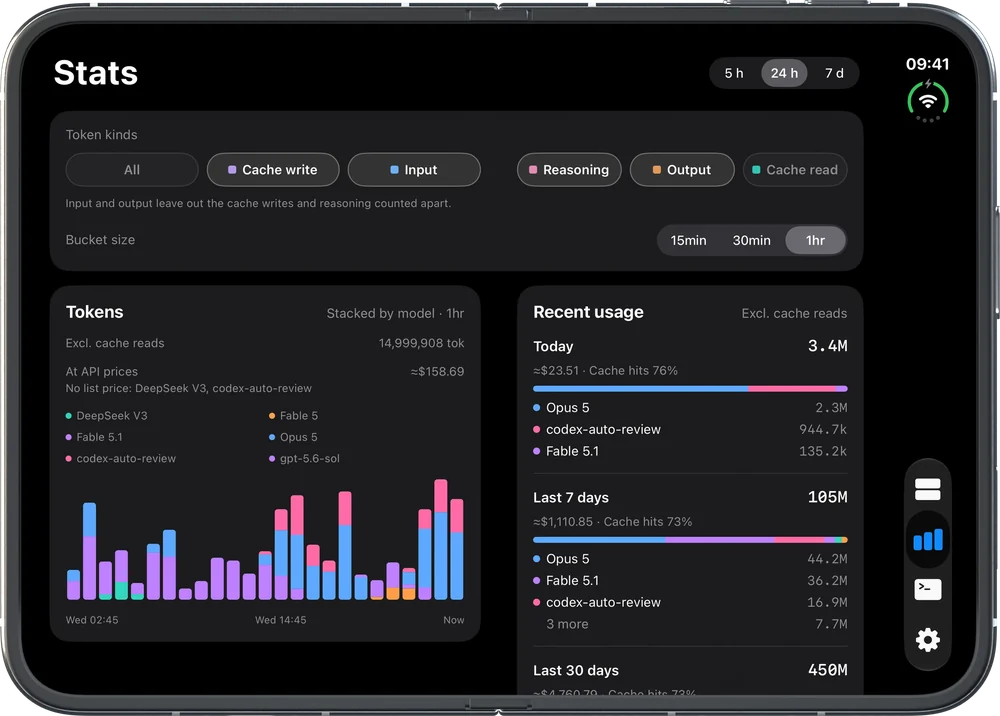Click the DeepSeek V3 legend entry
Viewport: 1000px width, 716px height.
pos(107,416)
